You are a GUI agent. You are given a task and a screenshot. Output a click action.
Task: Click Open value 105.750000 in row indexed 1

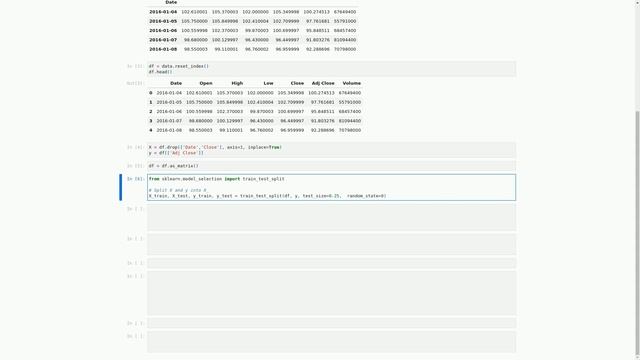point(199,102)
